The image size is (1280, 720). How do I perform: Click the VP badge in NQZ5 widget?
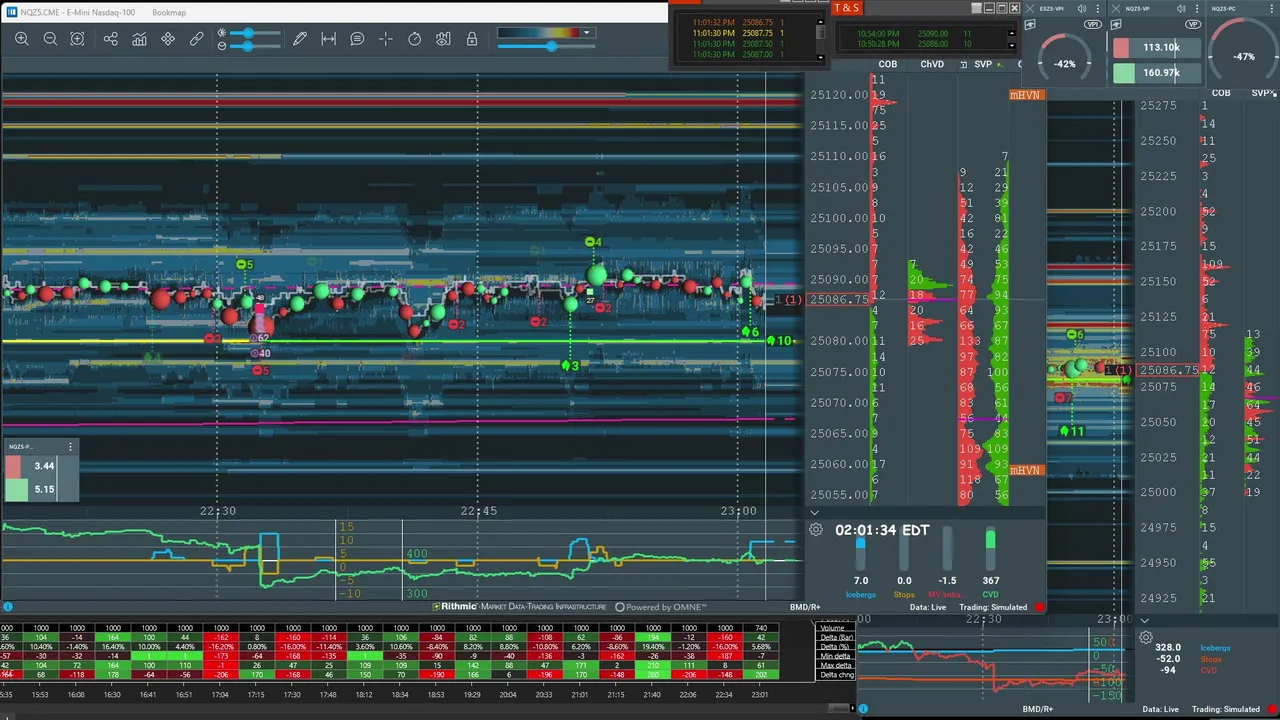point(1192,23)
